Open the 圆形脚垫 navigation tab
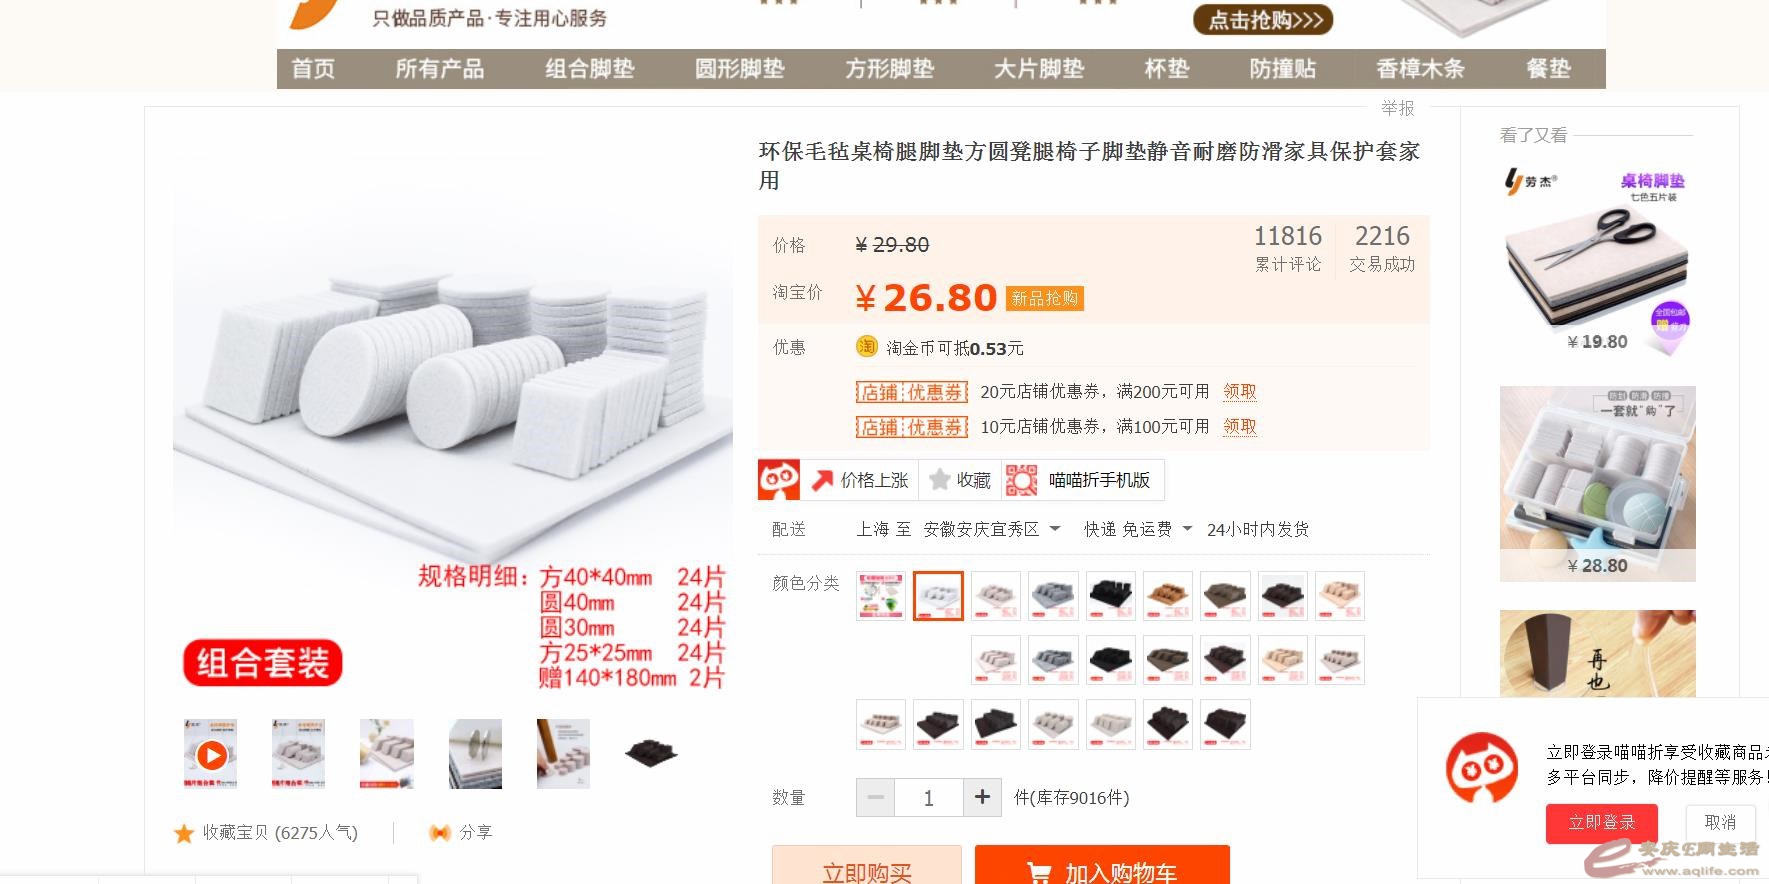Screen dimensions: 1769x884 740,69
